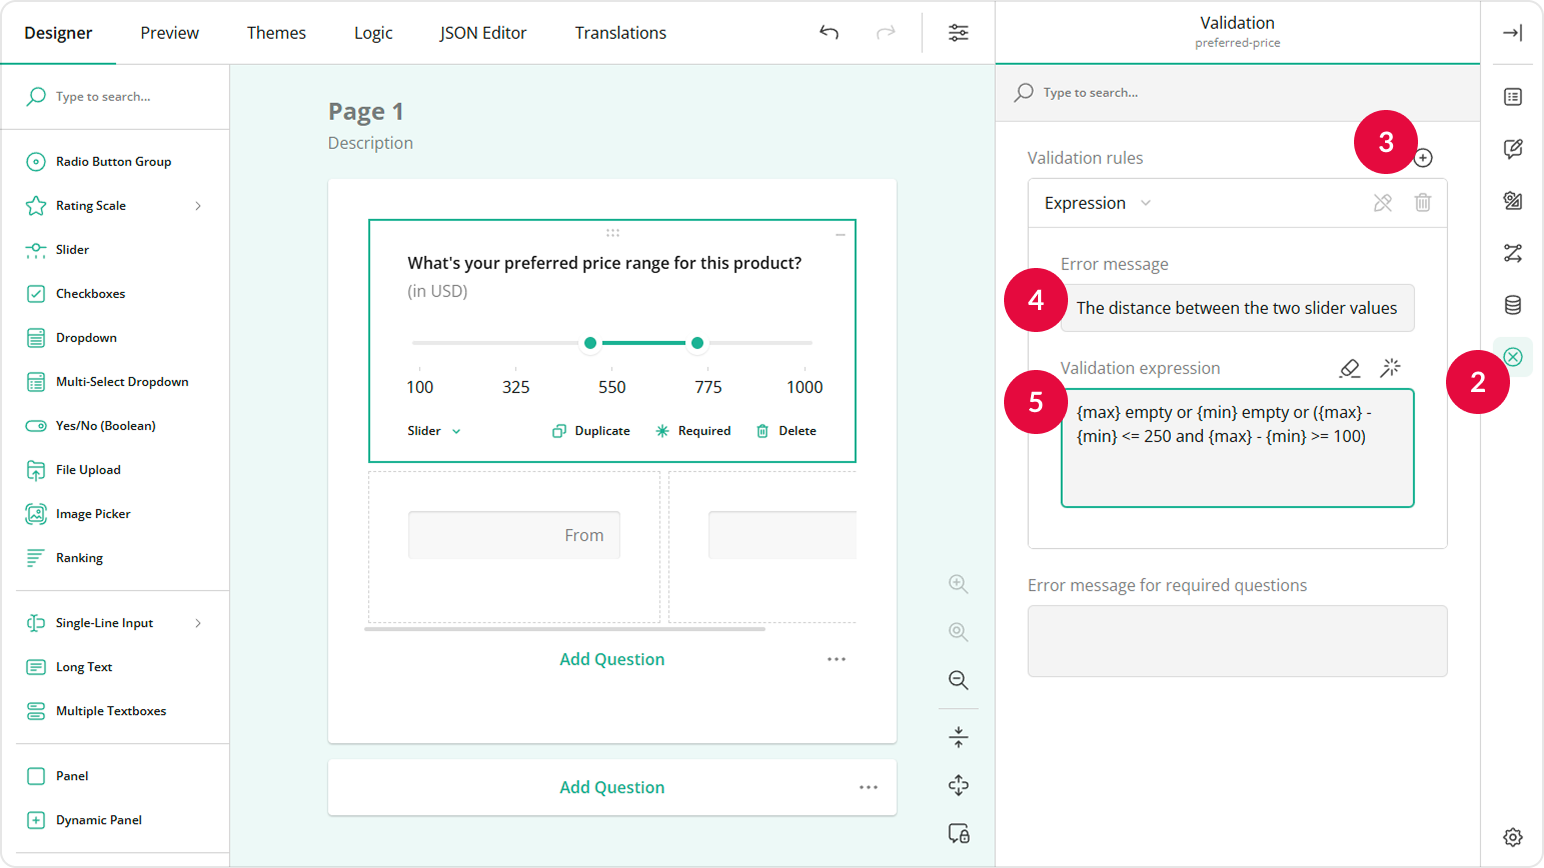1544x868 pixels.
Task: Add Checkboxes question from toolbox
Action: [x=90, y=294]
